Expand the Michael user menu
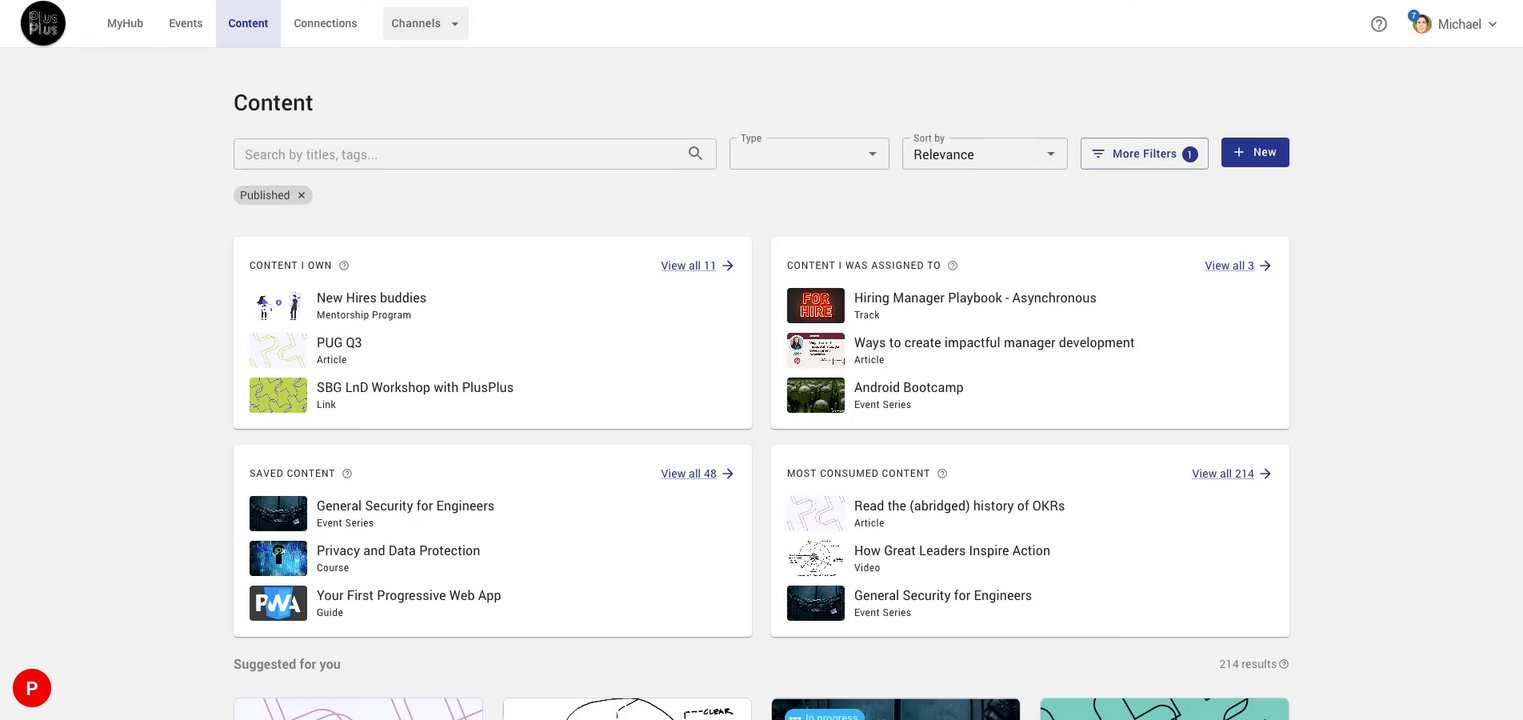Image resolution: width=1523 pixels, height=720 pixels. [x=1458, y=24]
